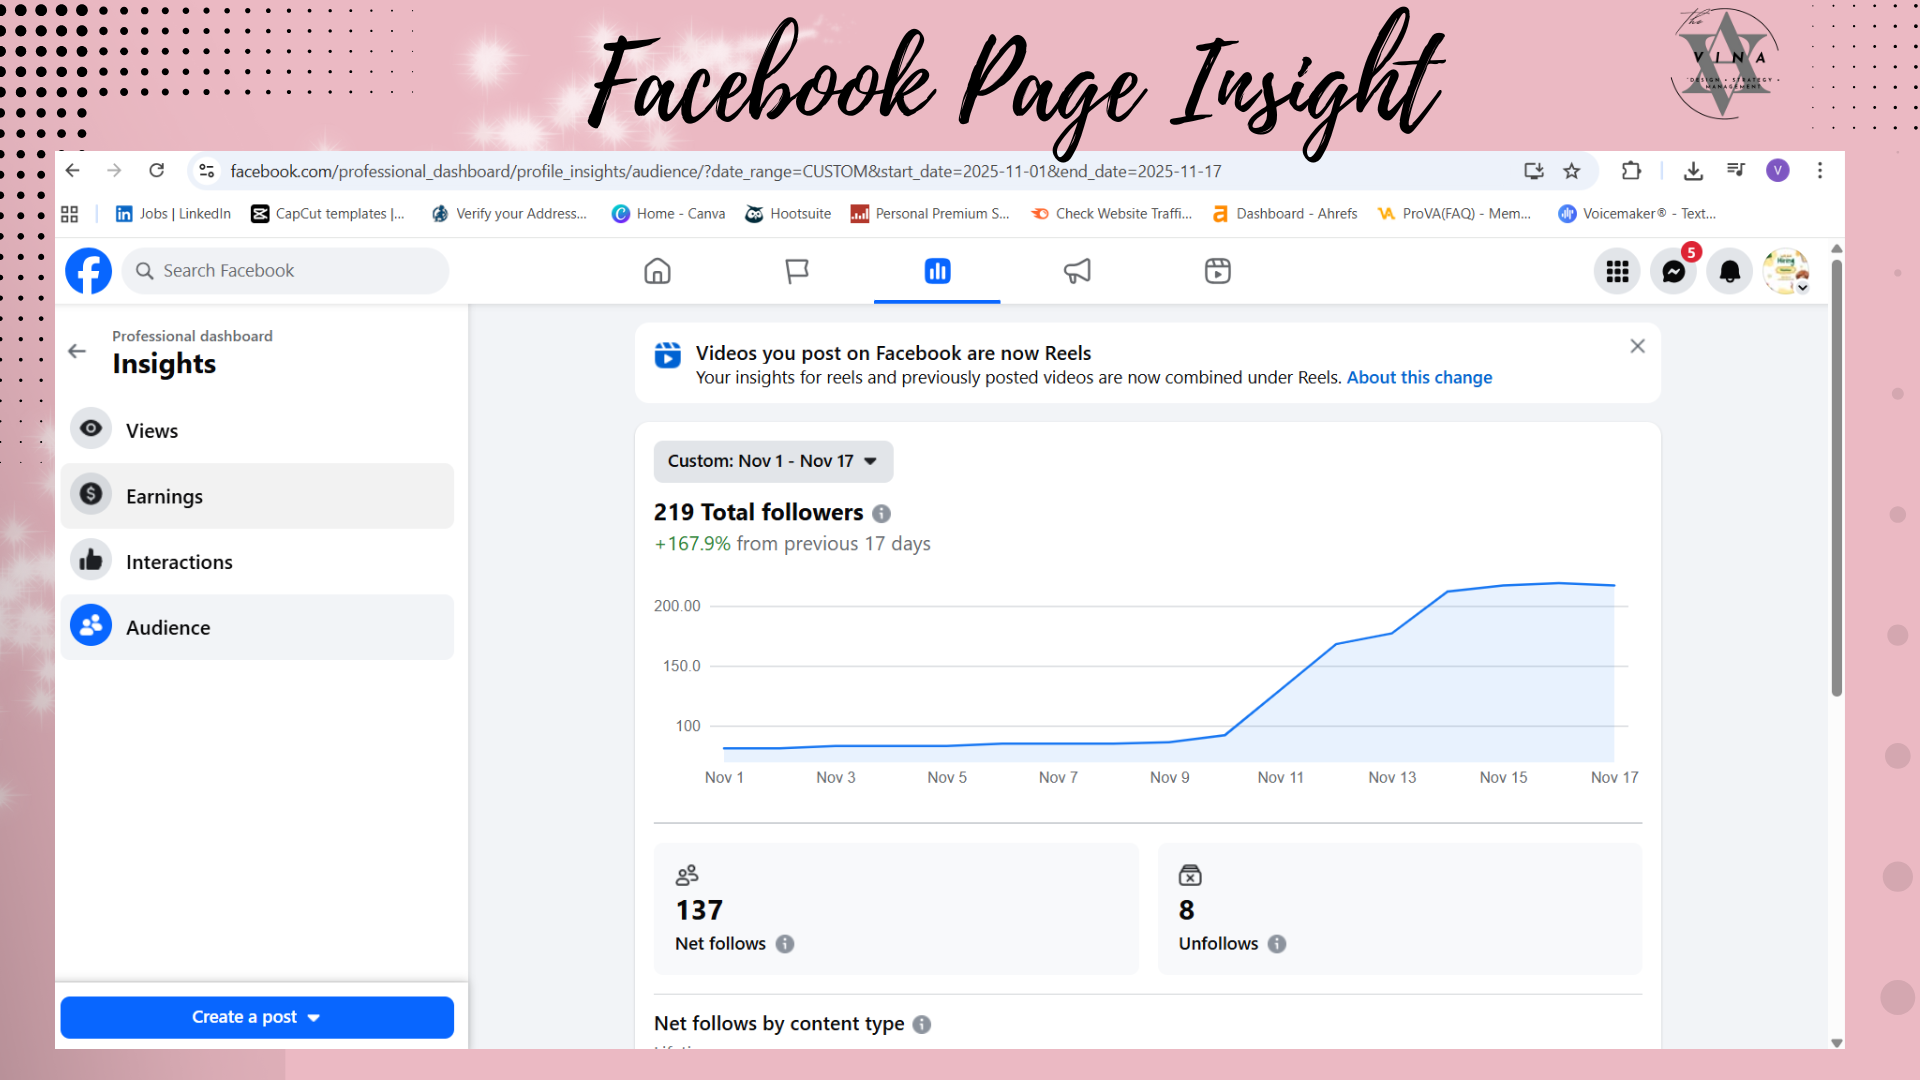This screenshot has height=1080, width=1920.
Task: Open the notifications bell icon
Action: point(1729,271)
